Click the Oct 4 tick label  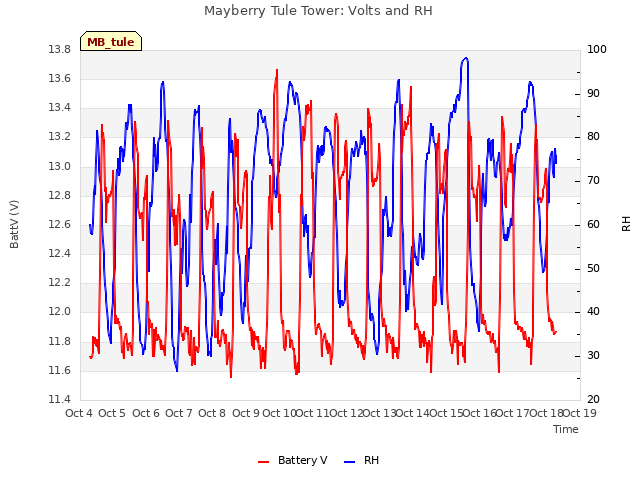(79, 413)
